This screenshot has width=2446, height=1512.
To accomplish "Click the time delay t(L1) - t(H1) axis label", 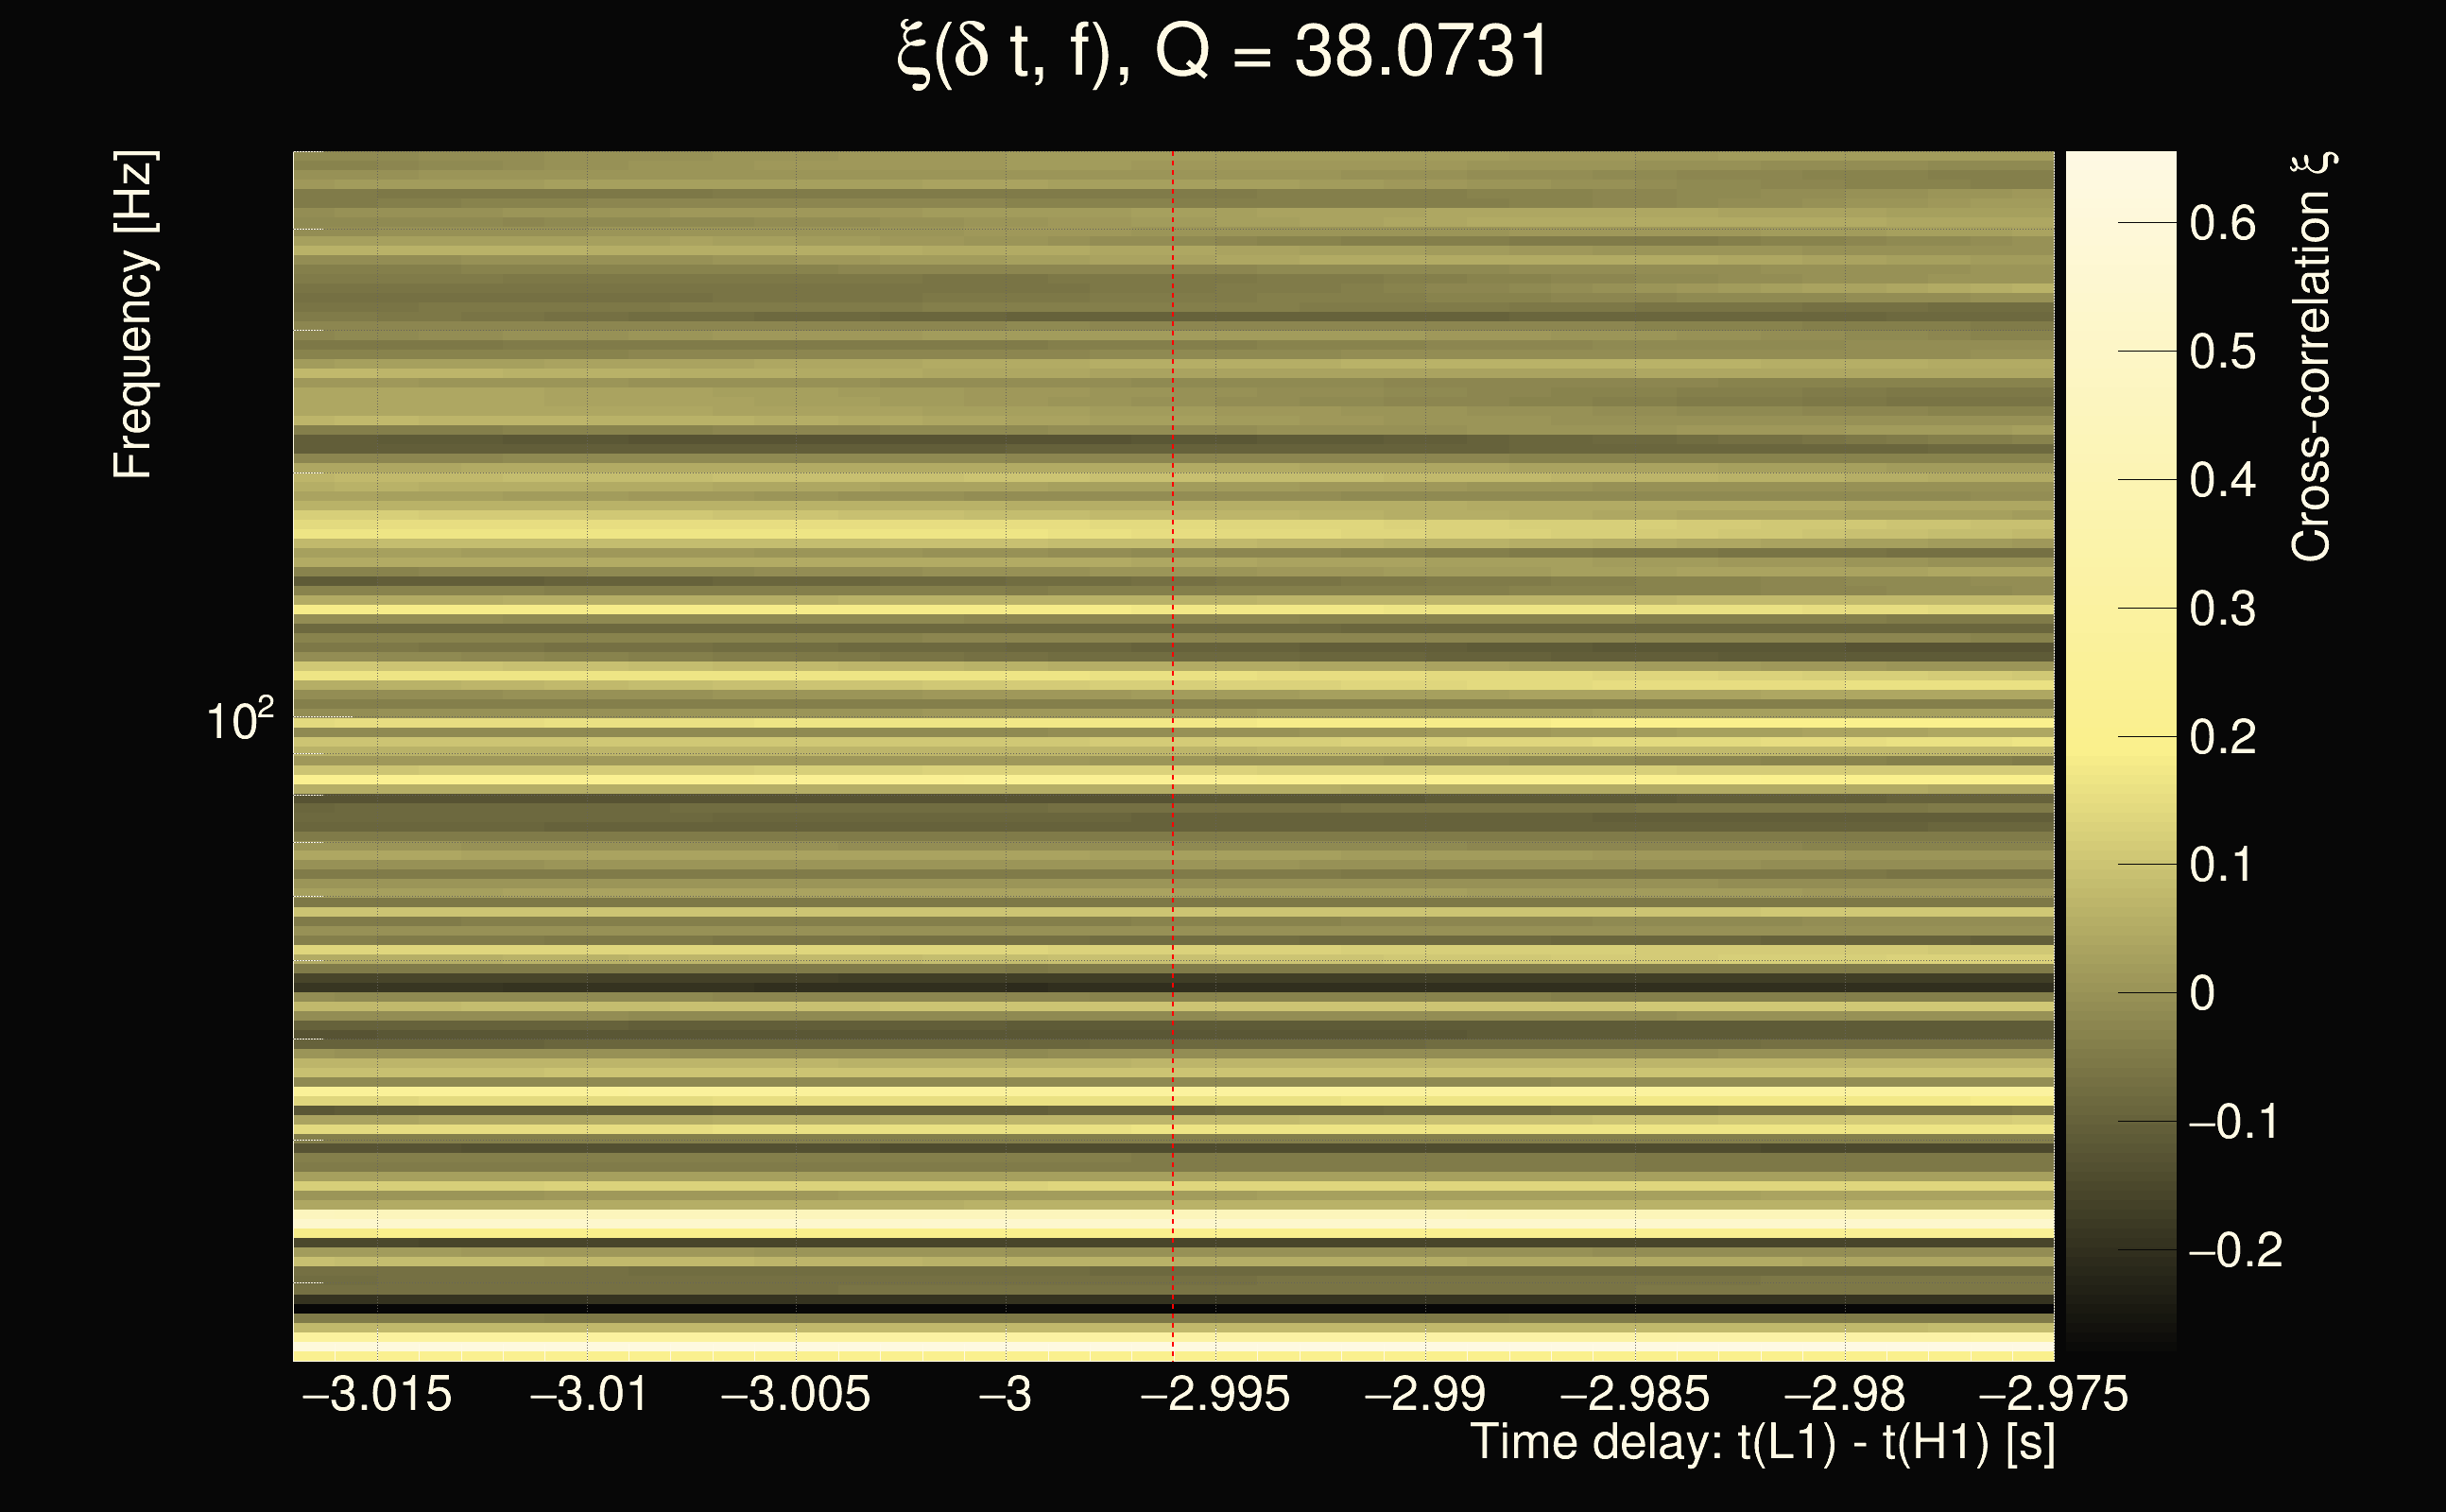I will 1762,1443.
